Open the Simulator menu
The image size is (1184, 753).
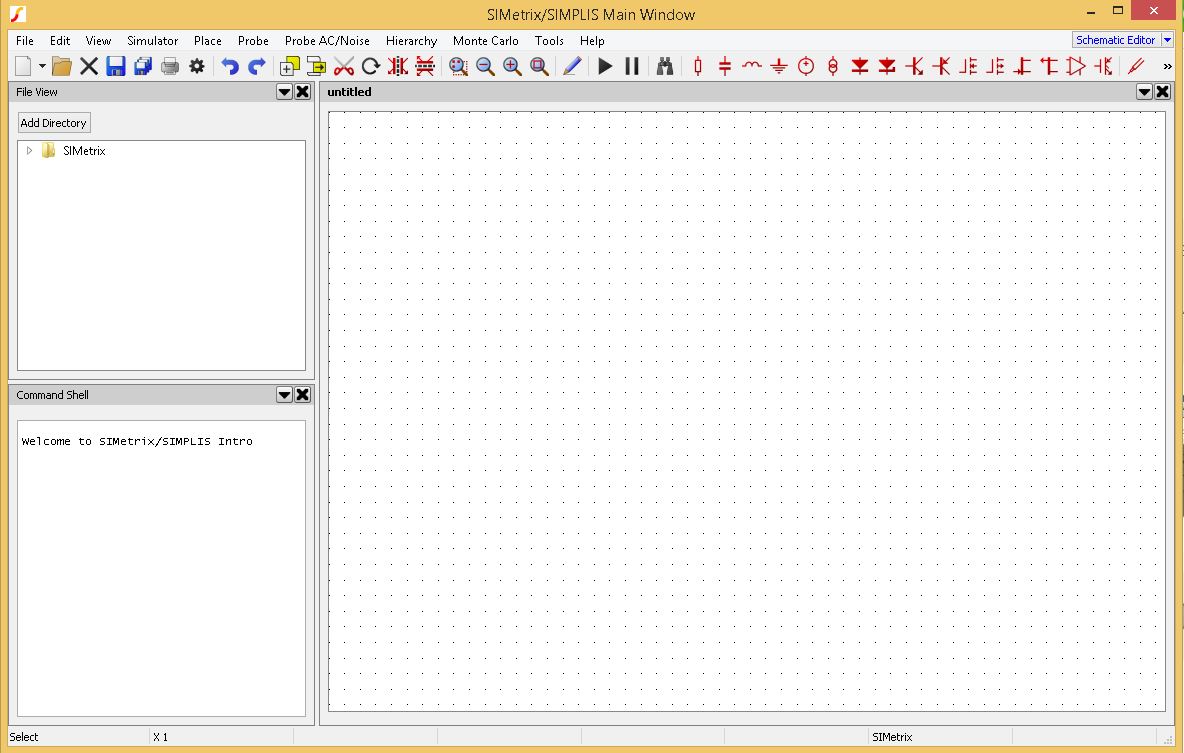click(x=153, y=41)
